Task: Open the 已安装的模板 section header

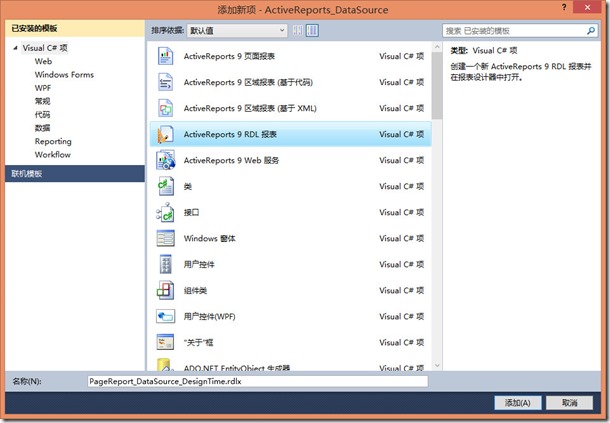Action: (75, 28)
